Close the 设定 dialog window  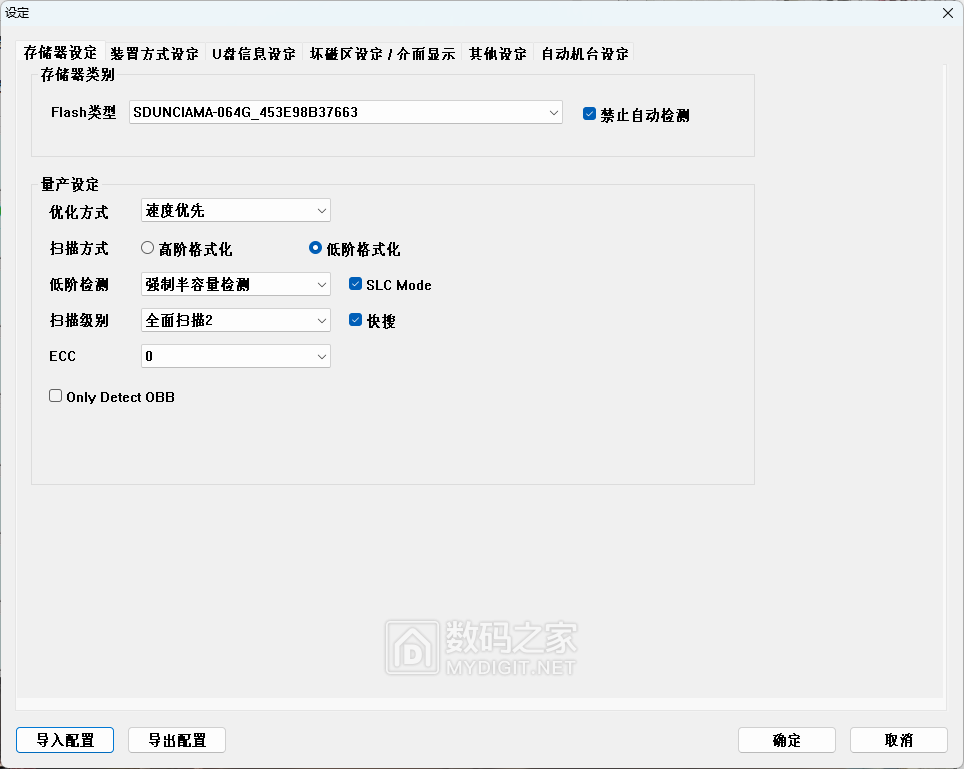947,13
